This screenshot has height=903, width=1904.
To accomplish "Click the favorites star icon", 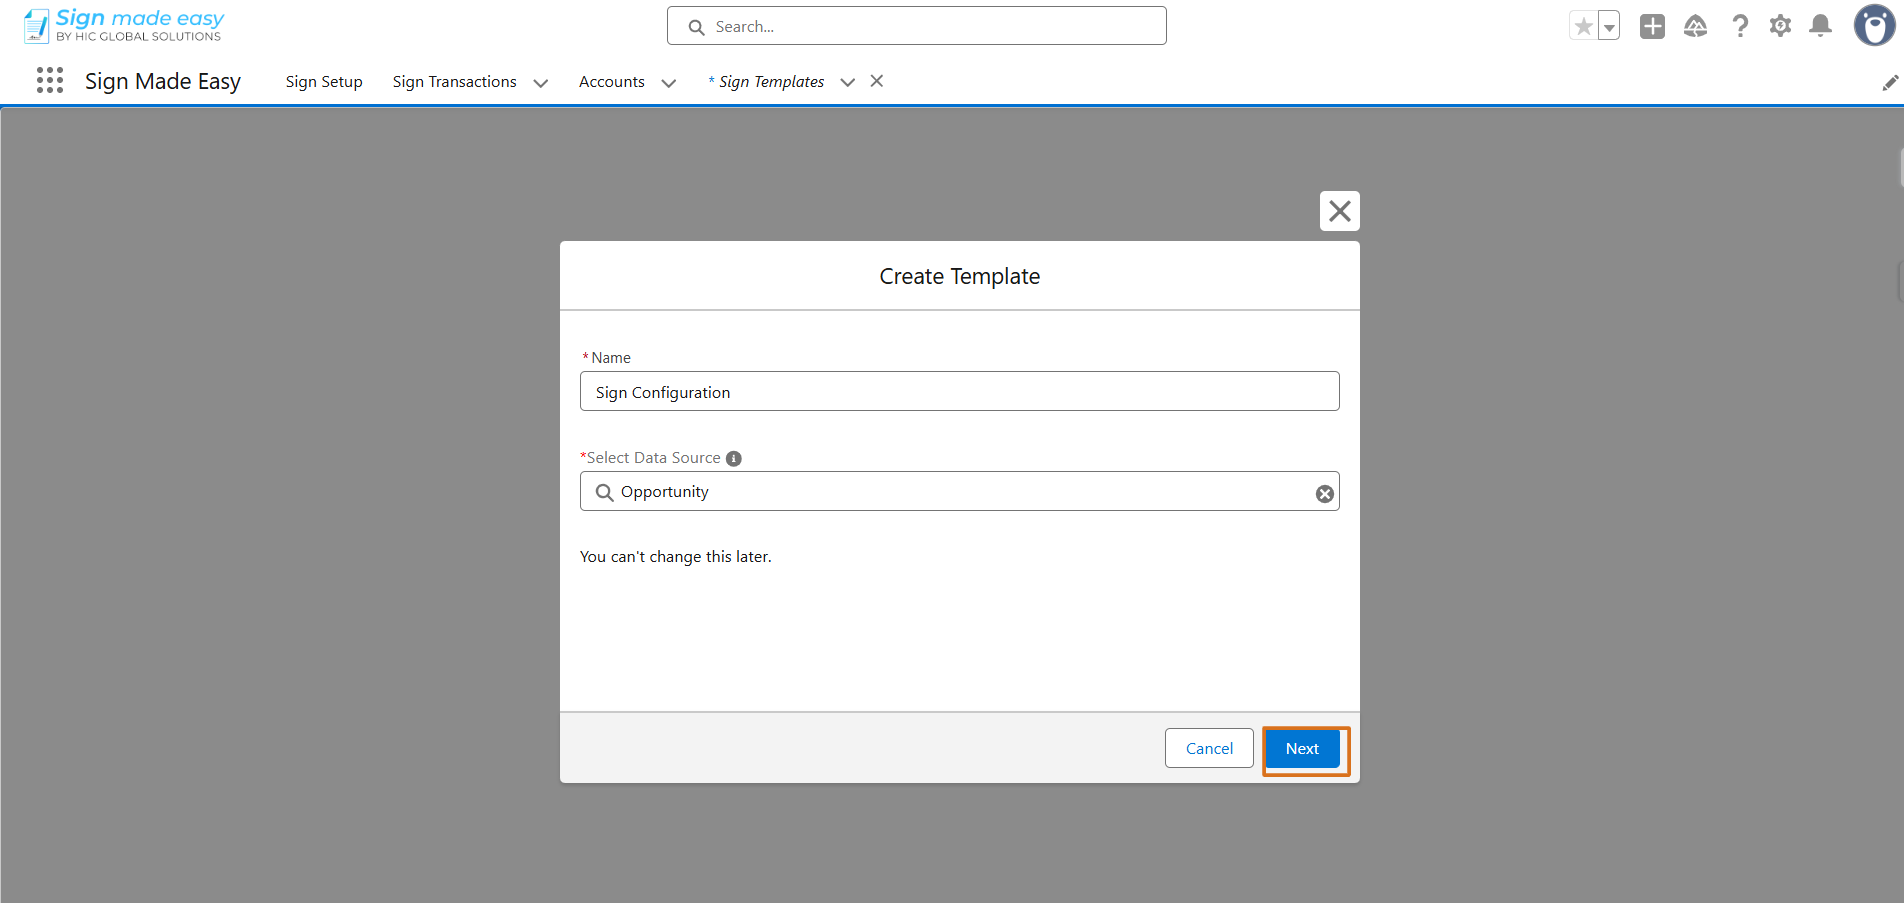I will (1583, 26).
